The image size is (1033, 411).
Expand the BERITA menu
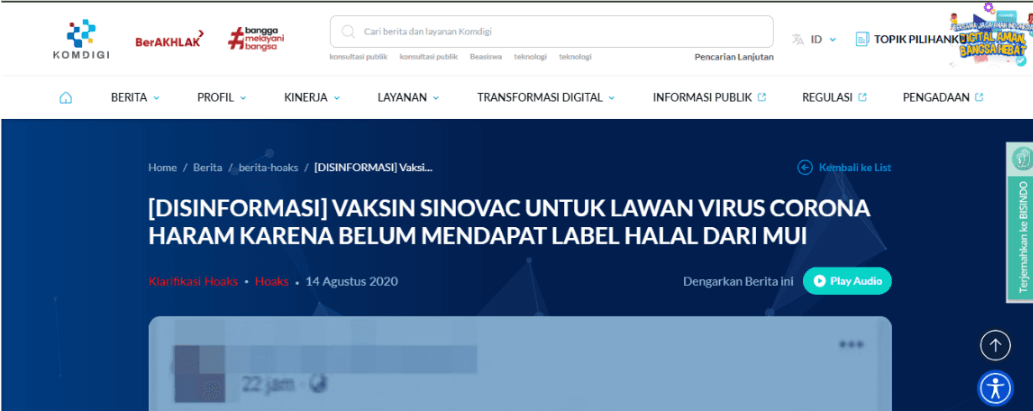pos(135,97)
